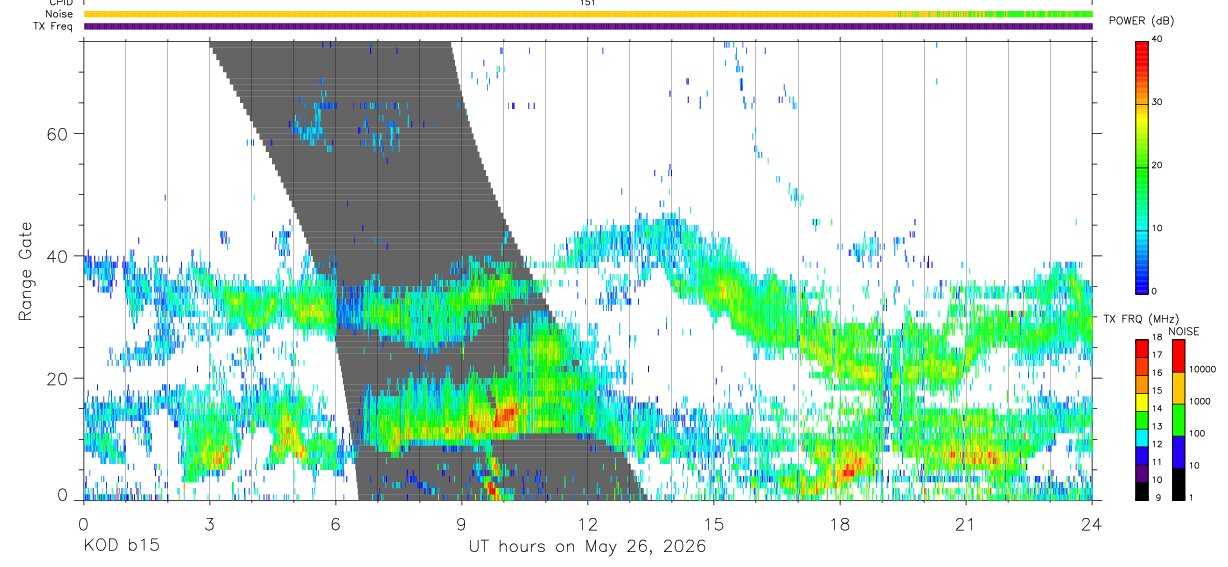Screen dimensions: 1228x567
Task: Click the 100 label on NOISE scale
Action: pos(1197,434)
